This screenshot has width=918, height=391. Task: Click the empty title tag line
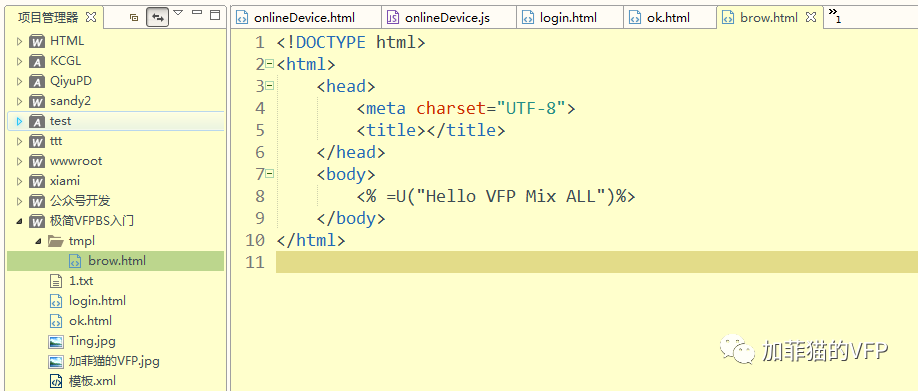[430, 130]
